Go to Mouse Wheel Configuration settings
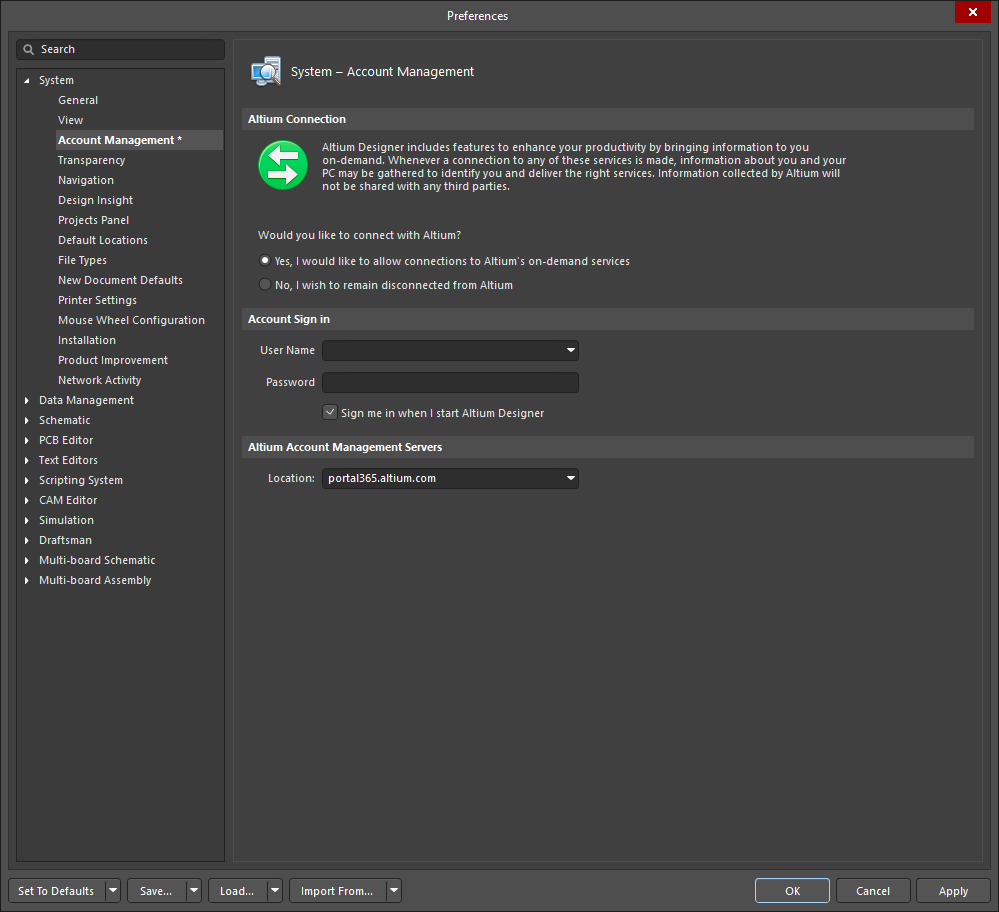The image size is (999, 912). tap(131, 320)
